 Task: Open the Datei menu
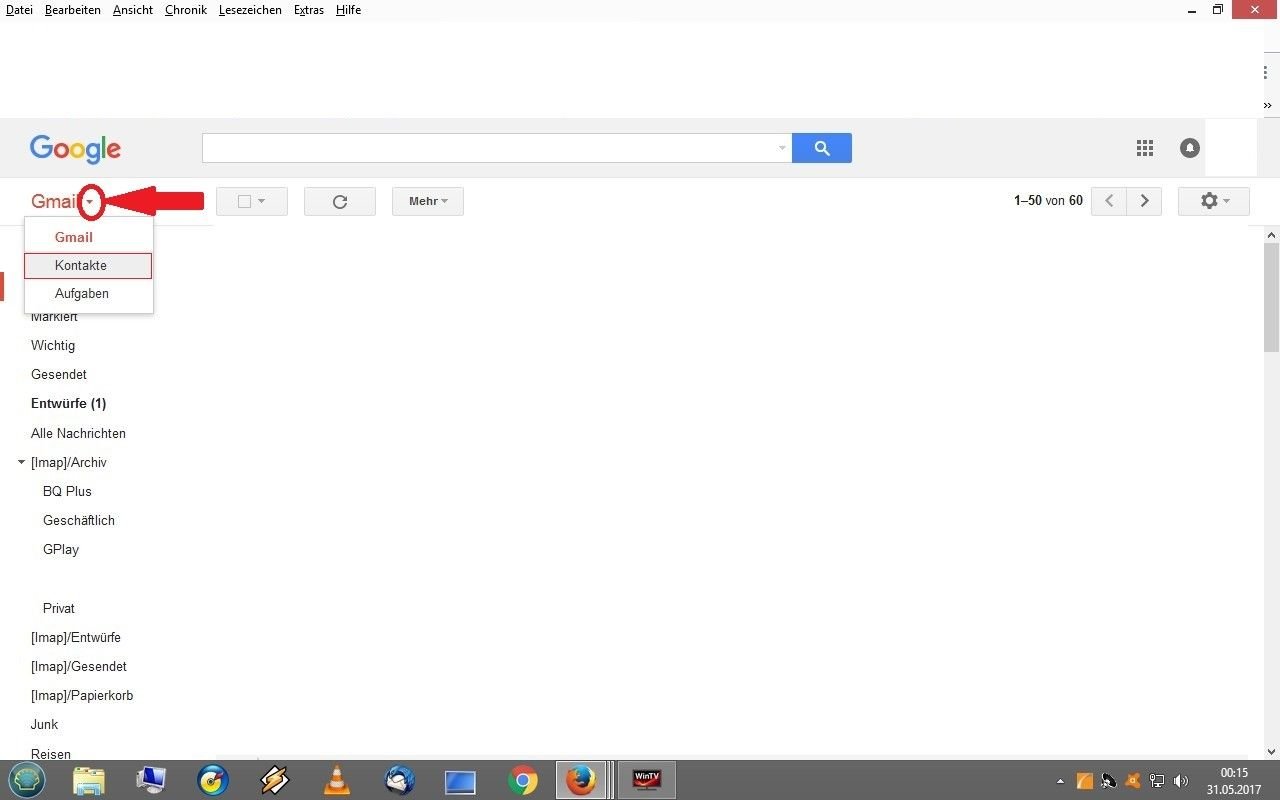point(19,10)
